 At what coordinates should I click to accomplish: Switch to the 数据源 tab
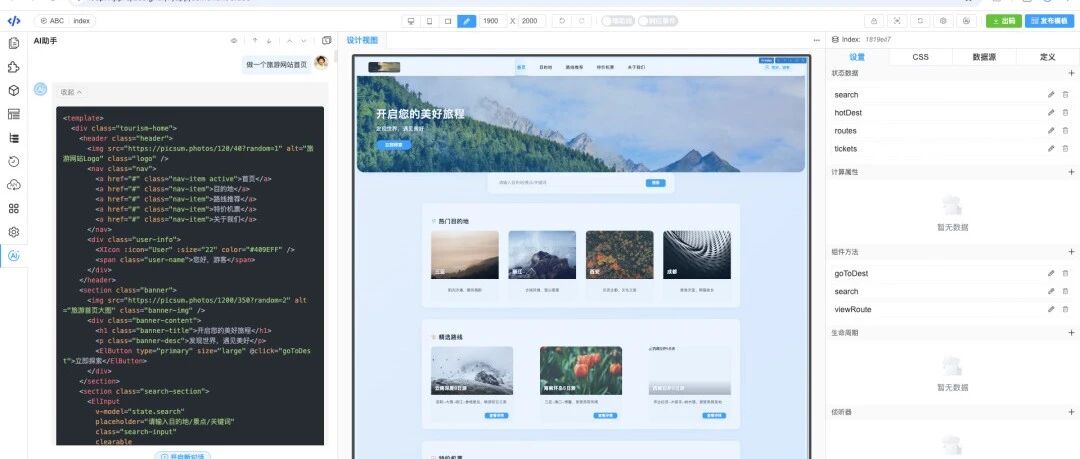(984, 57)
